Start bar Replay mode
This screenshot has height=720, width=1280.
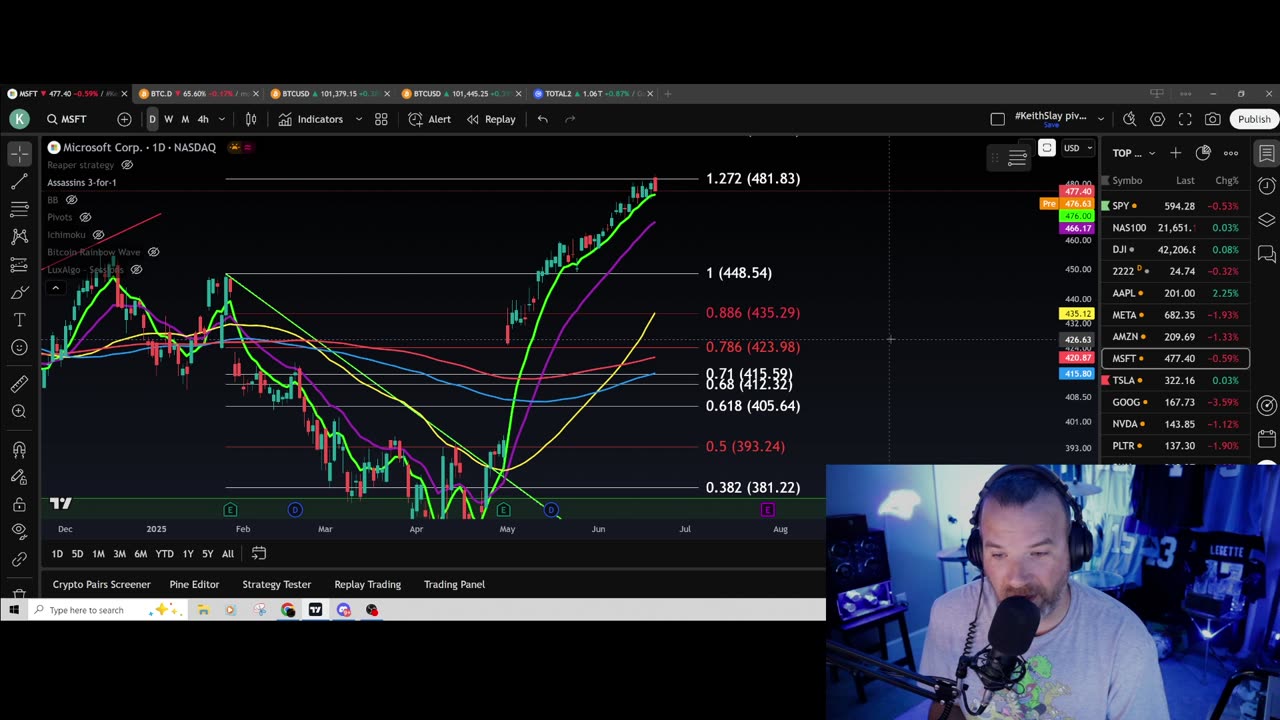pyautogui.click(x=490, y=119)
